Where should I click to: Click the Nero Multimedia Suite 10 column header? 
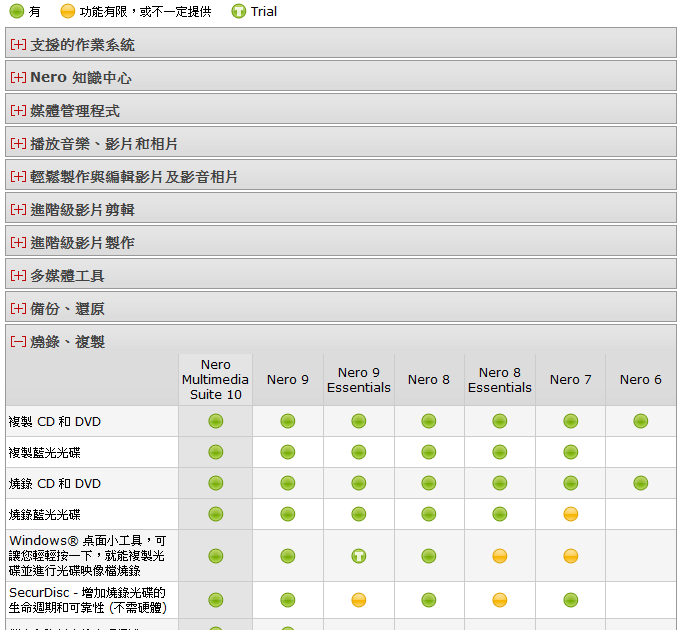[215, 379]
